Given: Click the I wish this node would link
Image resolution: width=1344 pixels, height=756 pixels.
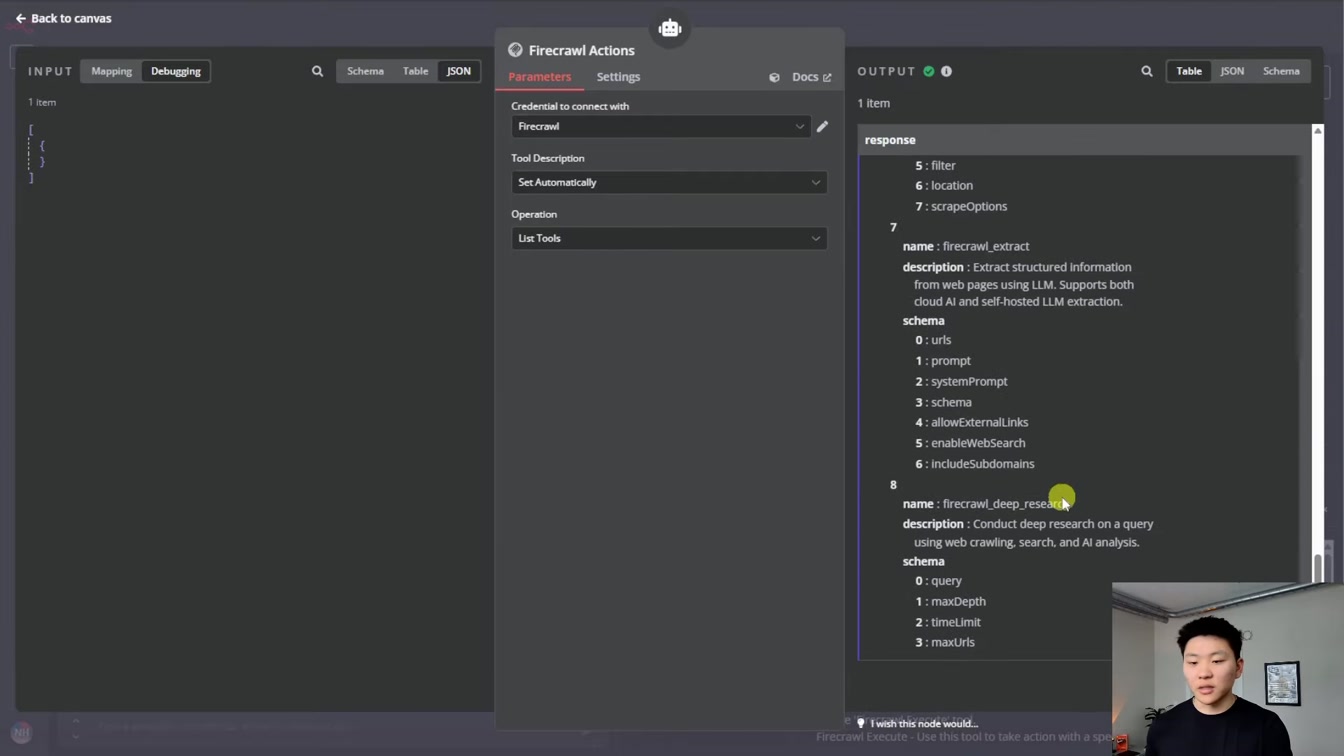Looking at the screenshot, I should (924, 723).
